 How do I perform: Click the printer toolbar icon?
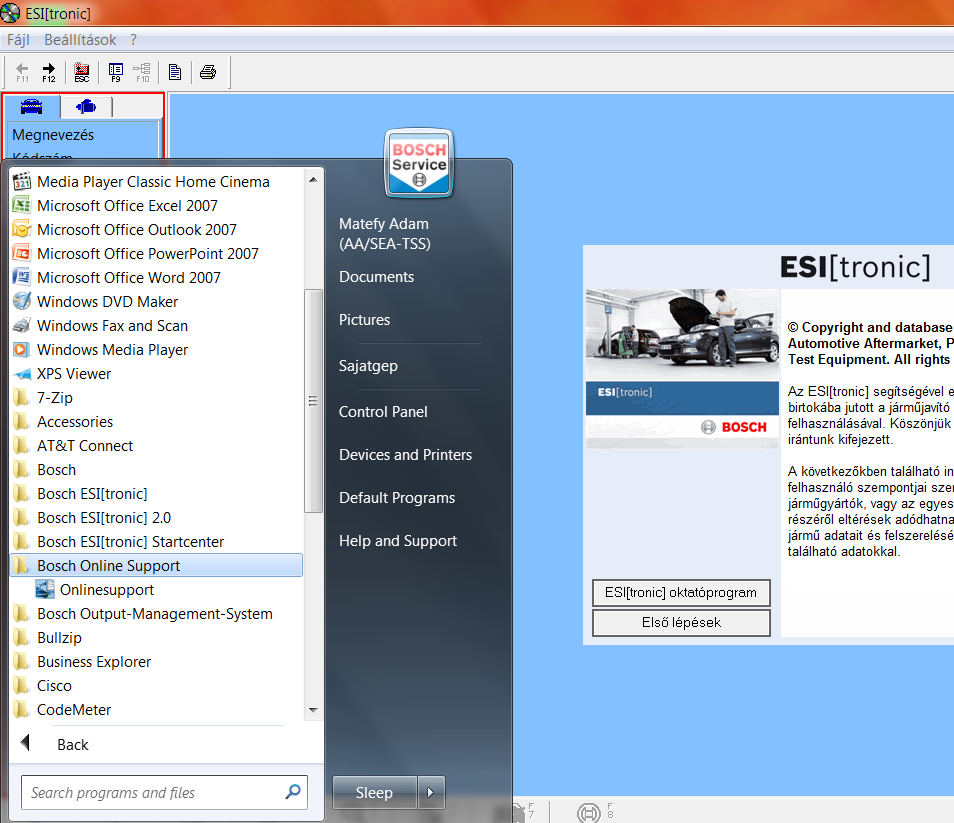pyautogui.click(x=208, y=72)
